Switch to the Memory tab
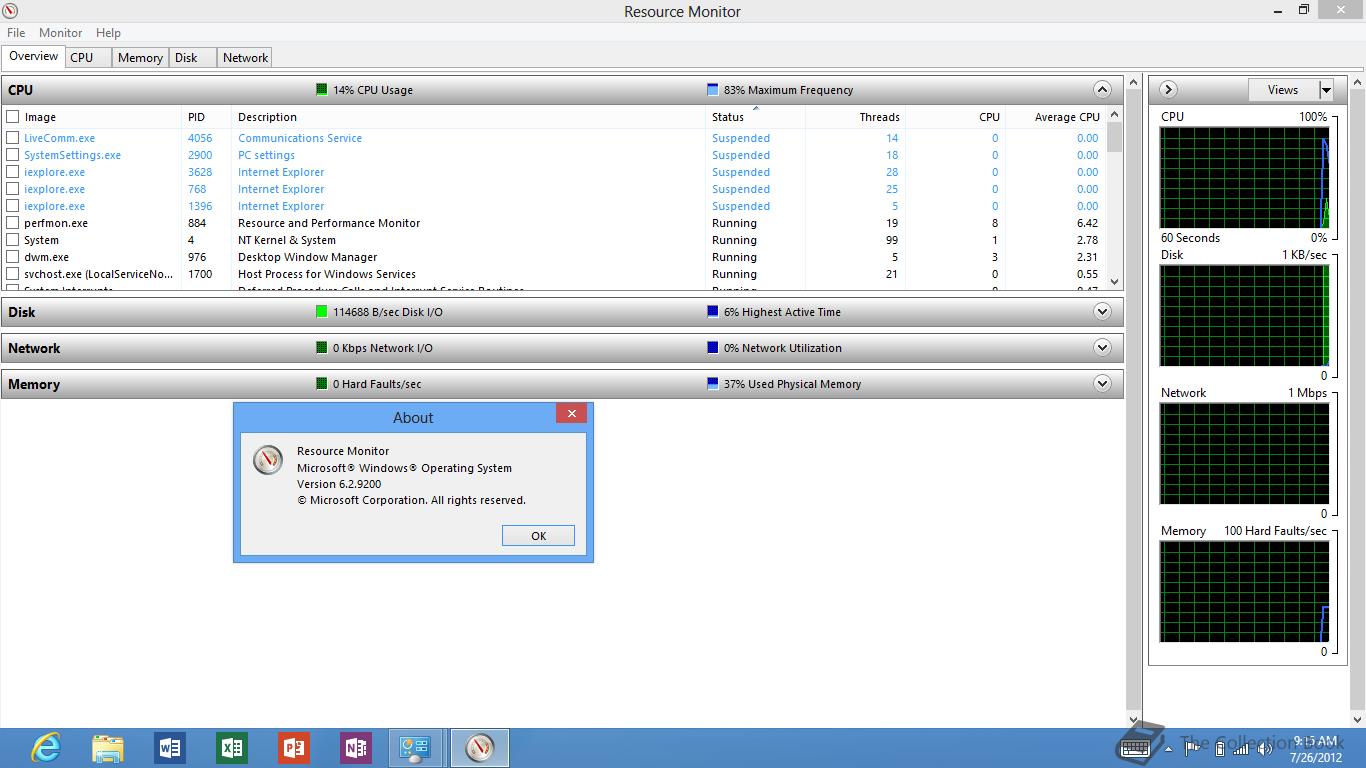 pos(140,58)
